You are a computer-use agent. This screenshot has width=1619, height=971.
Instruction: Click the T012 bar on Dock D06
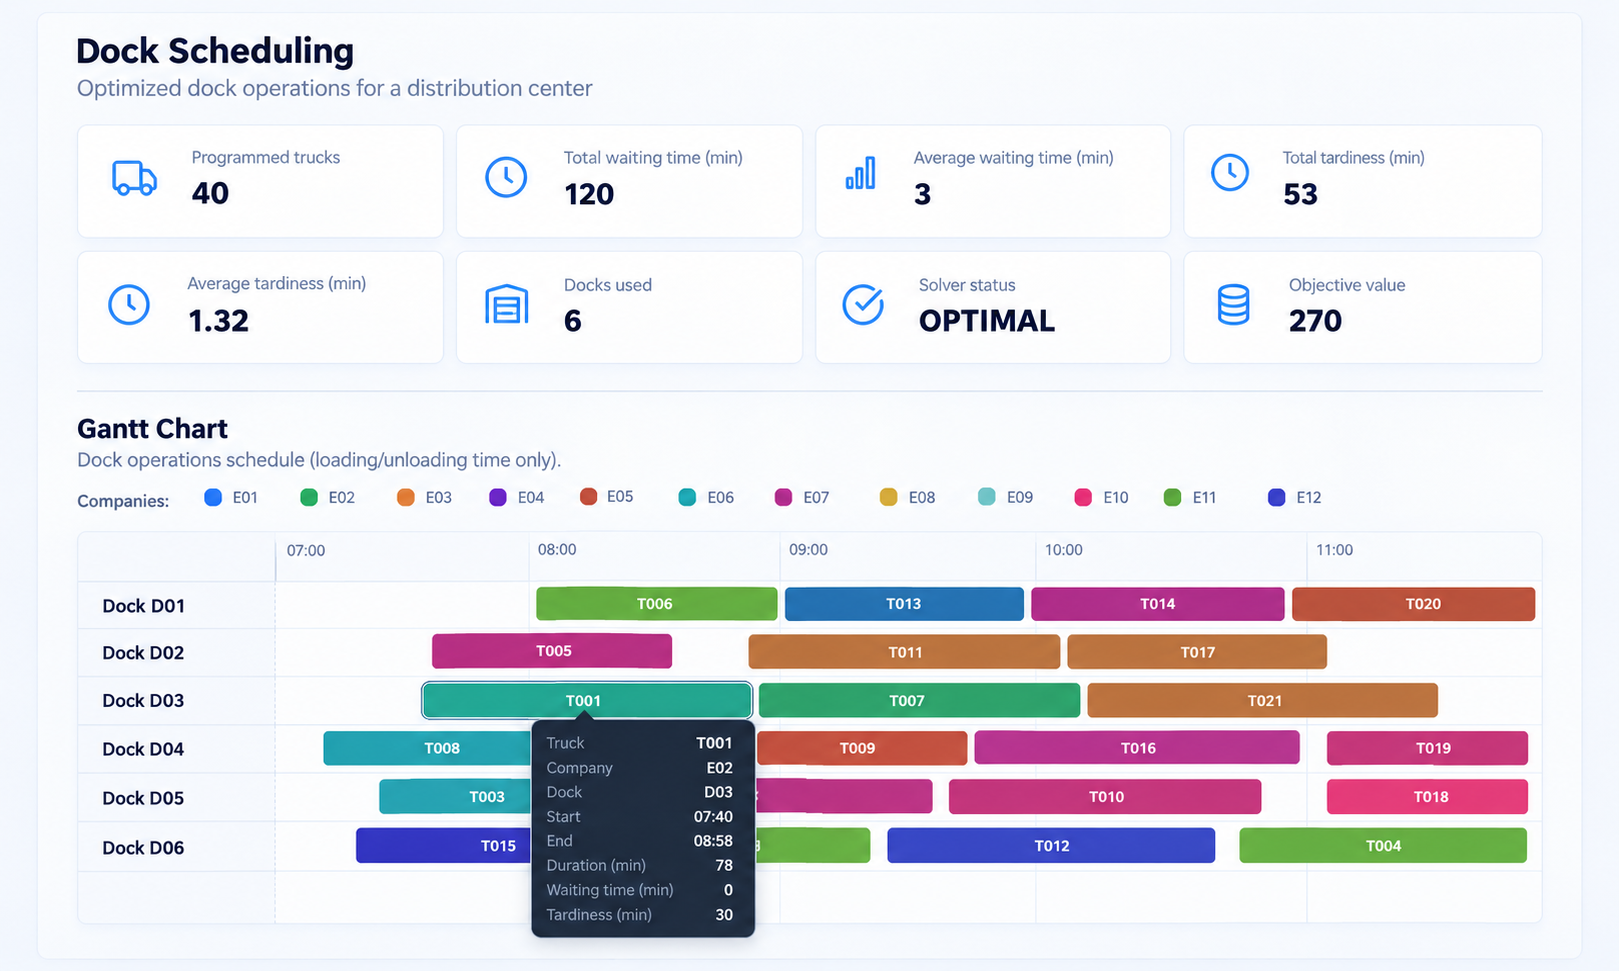tap(1051, 846)
